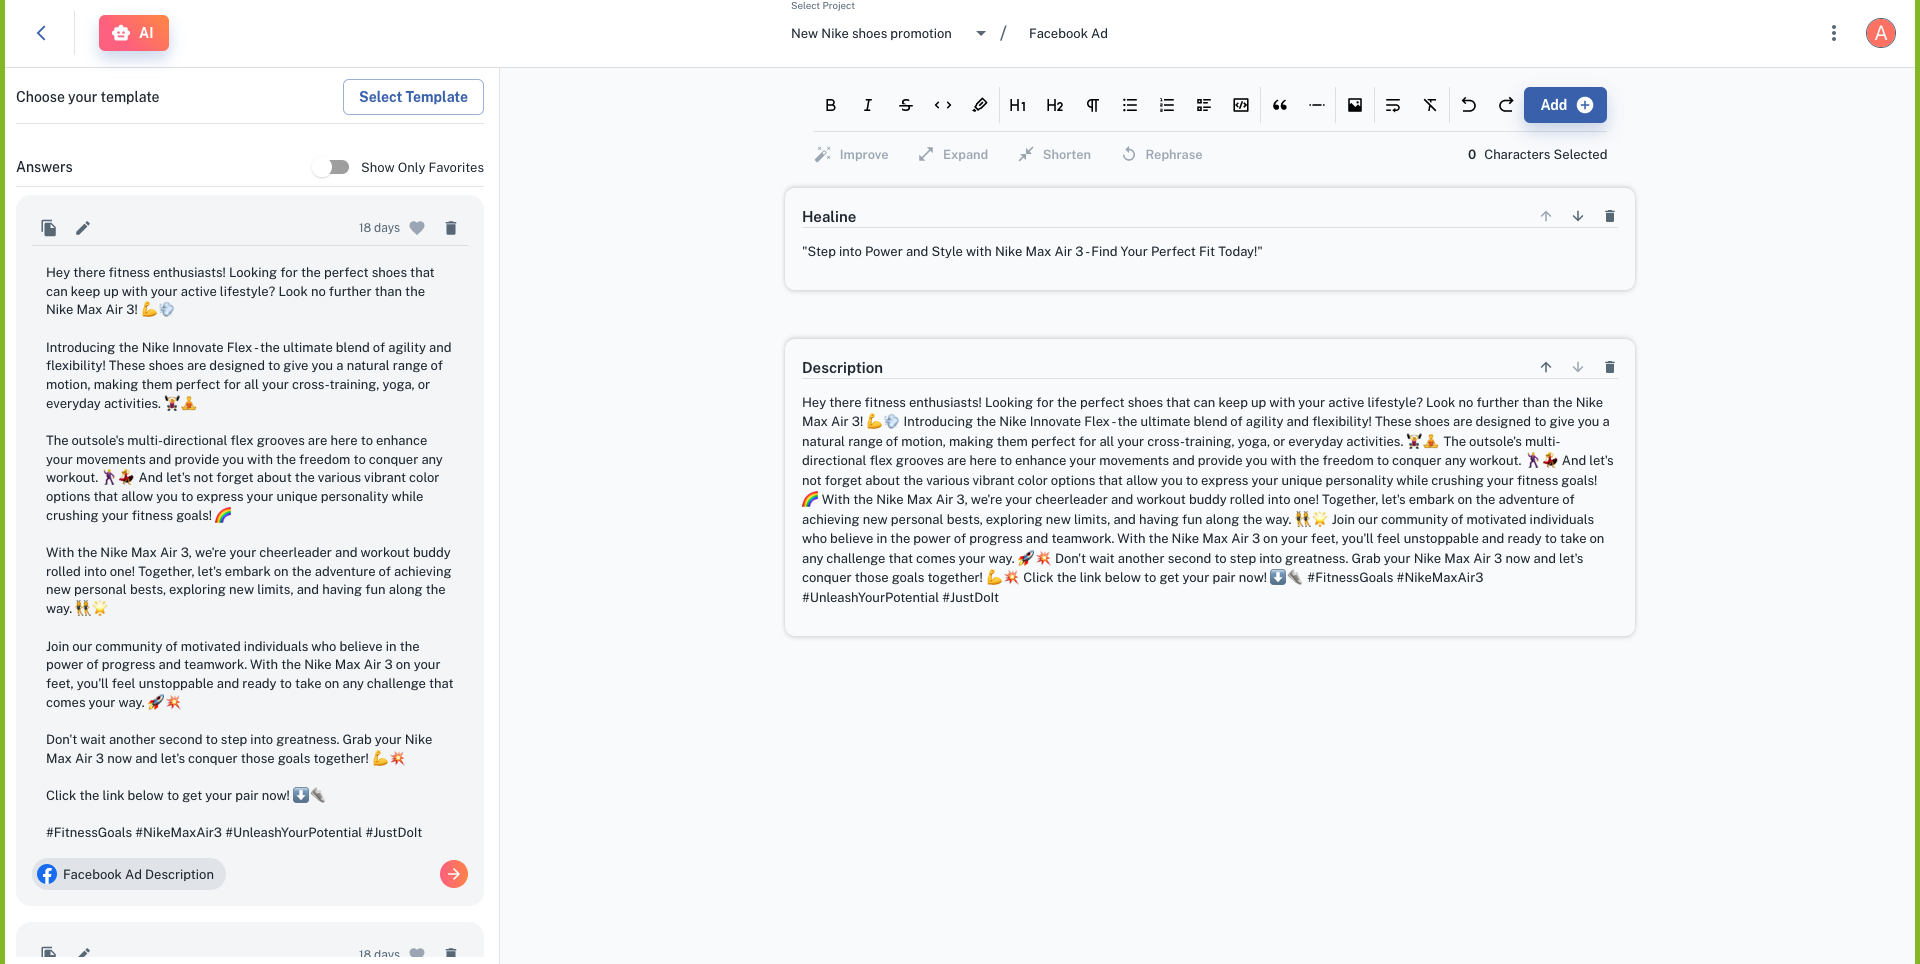This screenshot has height=964, width=1920.
Task: Move the Healine block down
Action: pyautogui.click(x=1578, y=216)
